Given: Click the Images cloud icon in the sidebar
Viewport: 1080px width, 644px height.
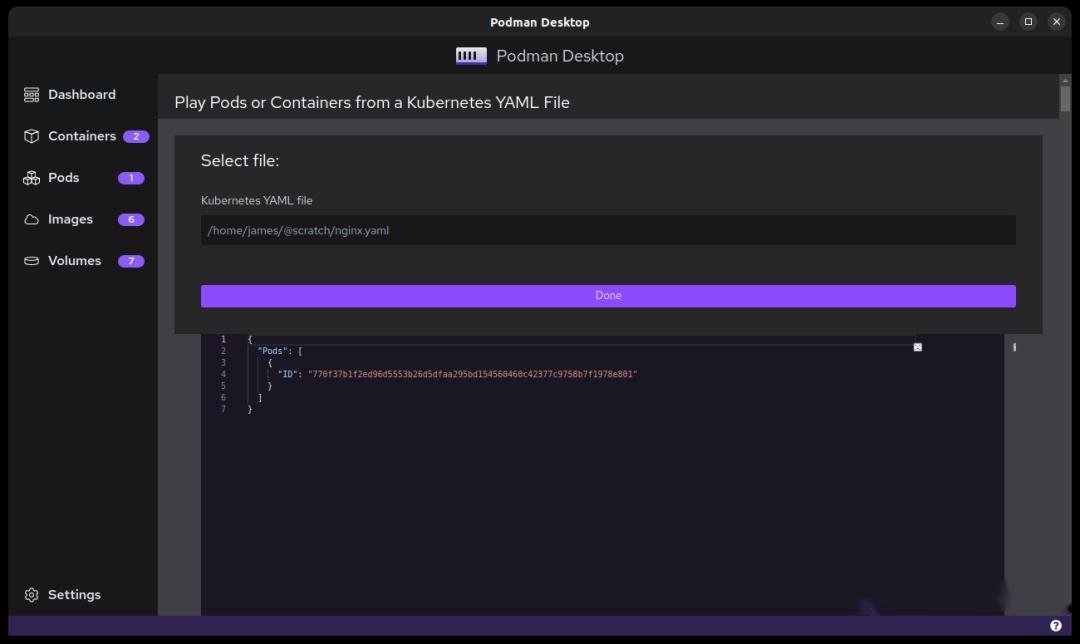Looking at the screenshot, I should 30,219.
